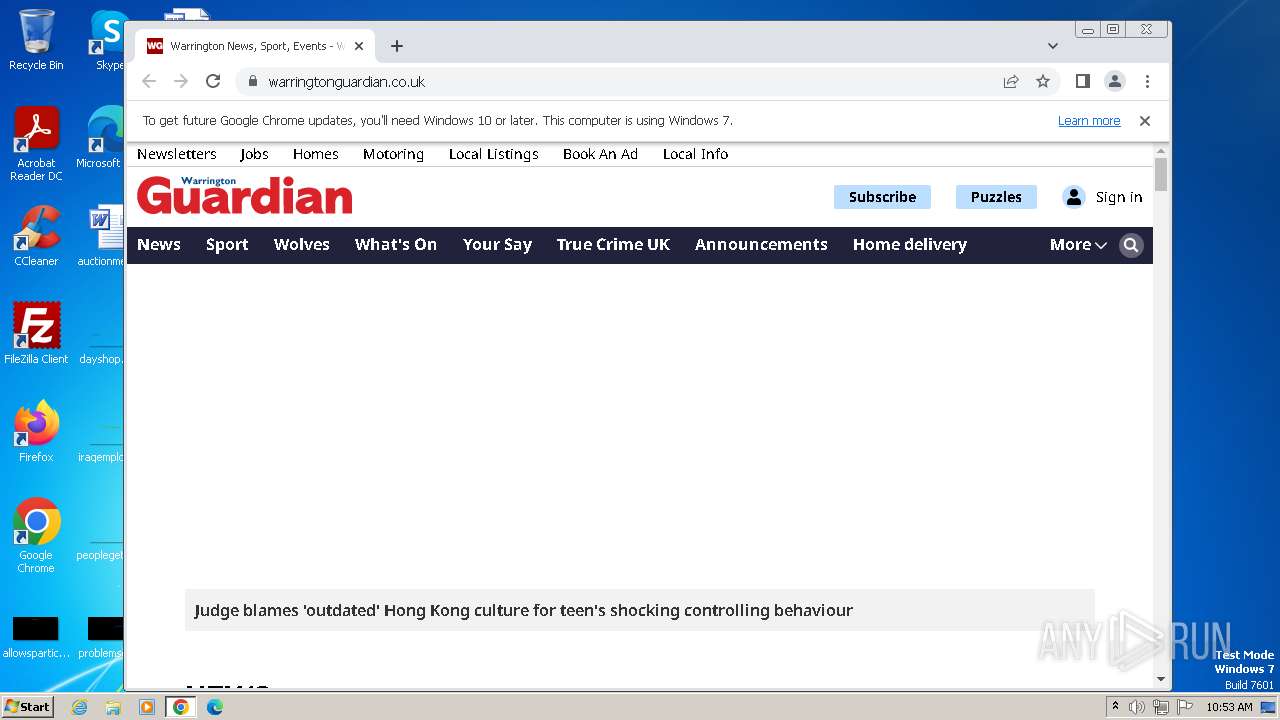
Task: Open the Sport section tab
Action: 227,245
